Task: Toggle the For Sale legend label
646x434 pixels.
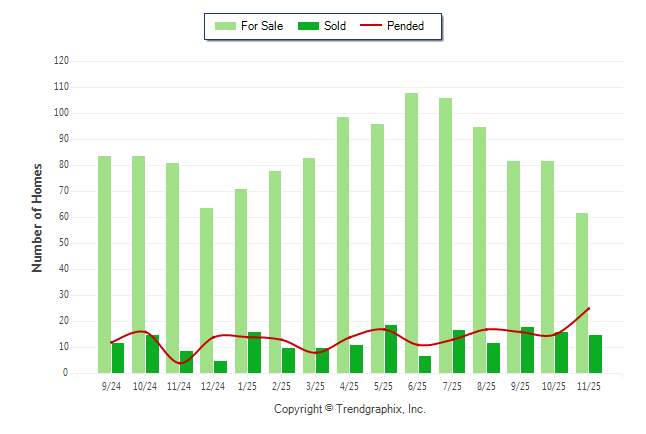Action: coord(260,26)
